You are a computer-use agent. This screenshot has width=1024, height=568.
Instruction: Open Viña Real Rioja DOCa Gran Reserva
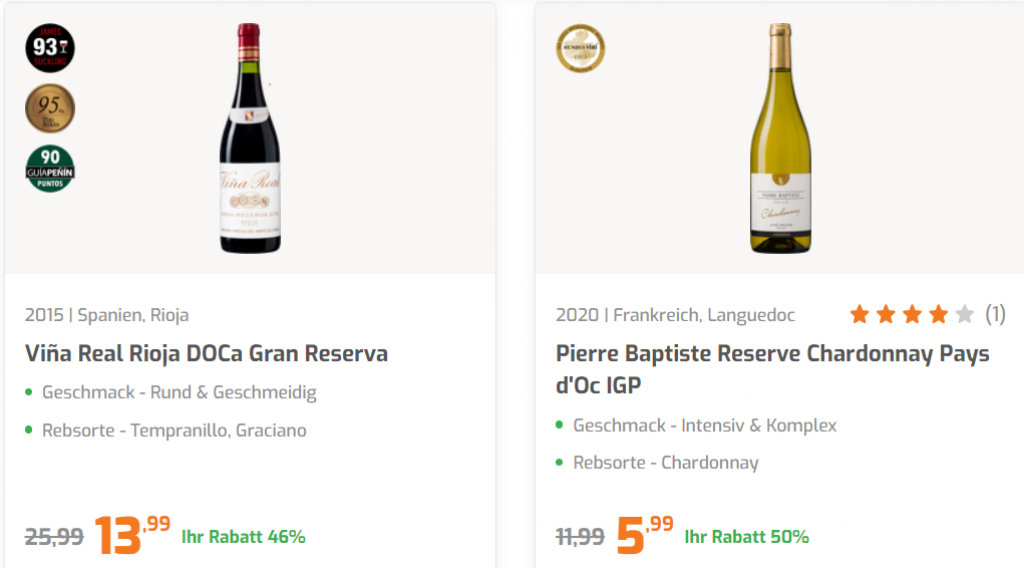206,354
